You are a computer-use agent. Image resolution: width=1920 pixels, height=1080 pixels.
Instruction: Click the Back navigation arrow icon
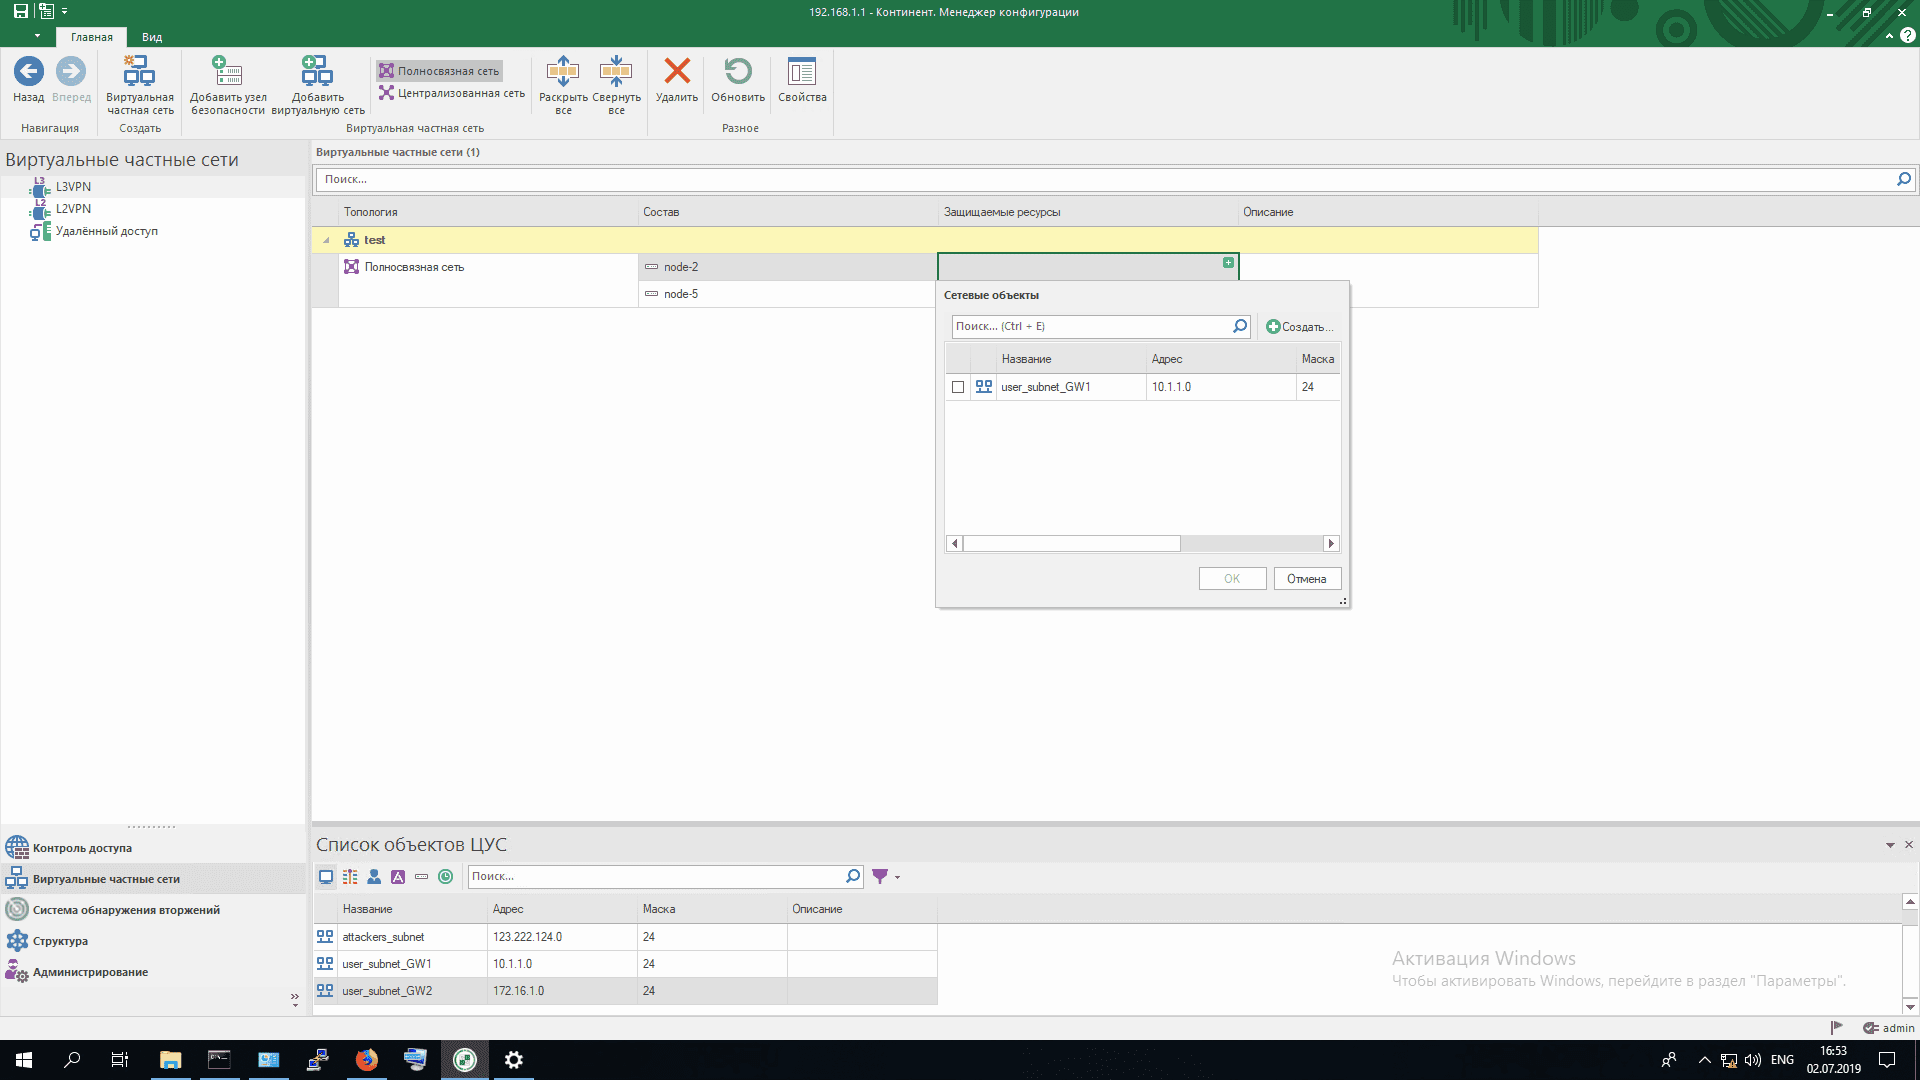click(x=28, y=72)
